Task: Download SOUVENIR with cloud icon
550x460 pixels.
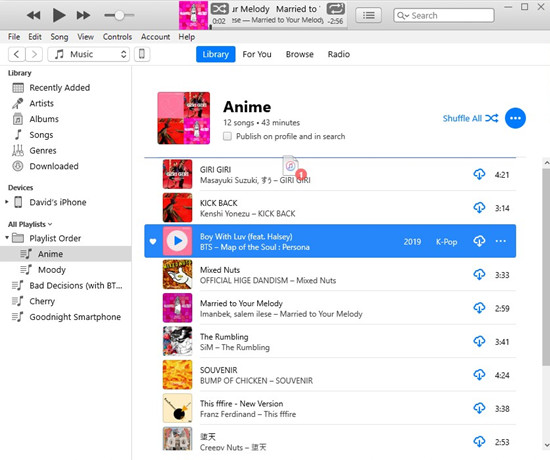Action: coord(479,374)
